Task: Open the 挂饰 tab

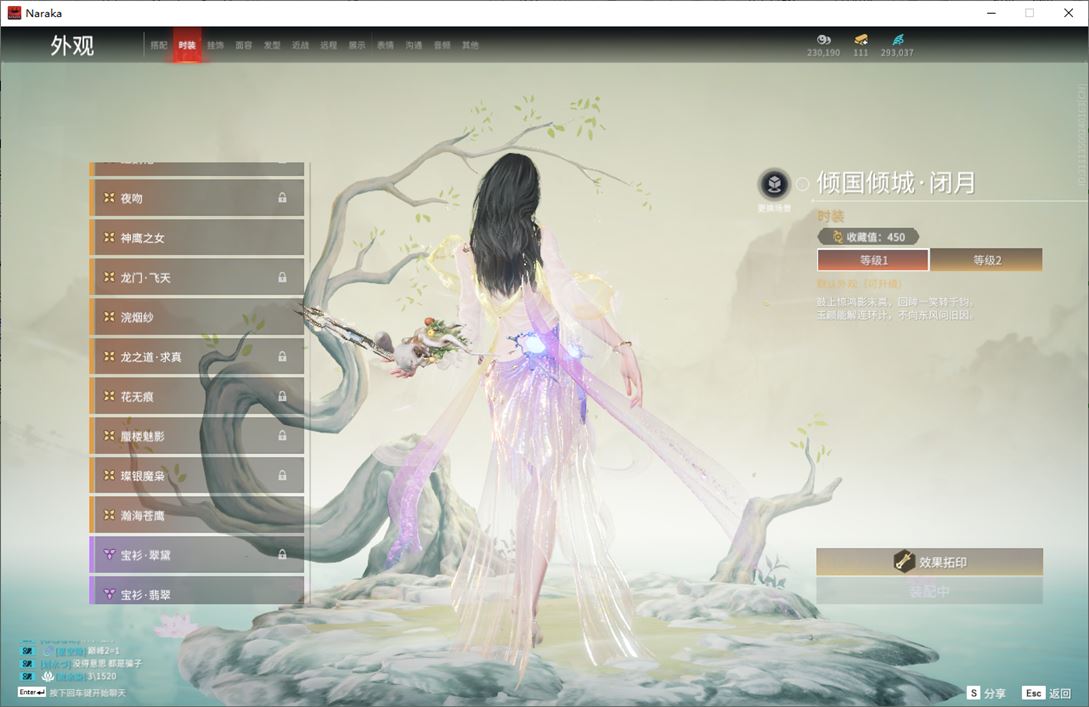Action: [215, 45]
